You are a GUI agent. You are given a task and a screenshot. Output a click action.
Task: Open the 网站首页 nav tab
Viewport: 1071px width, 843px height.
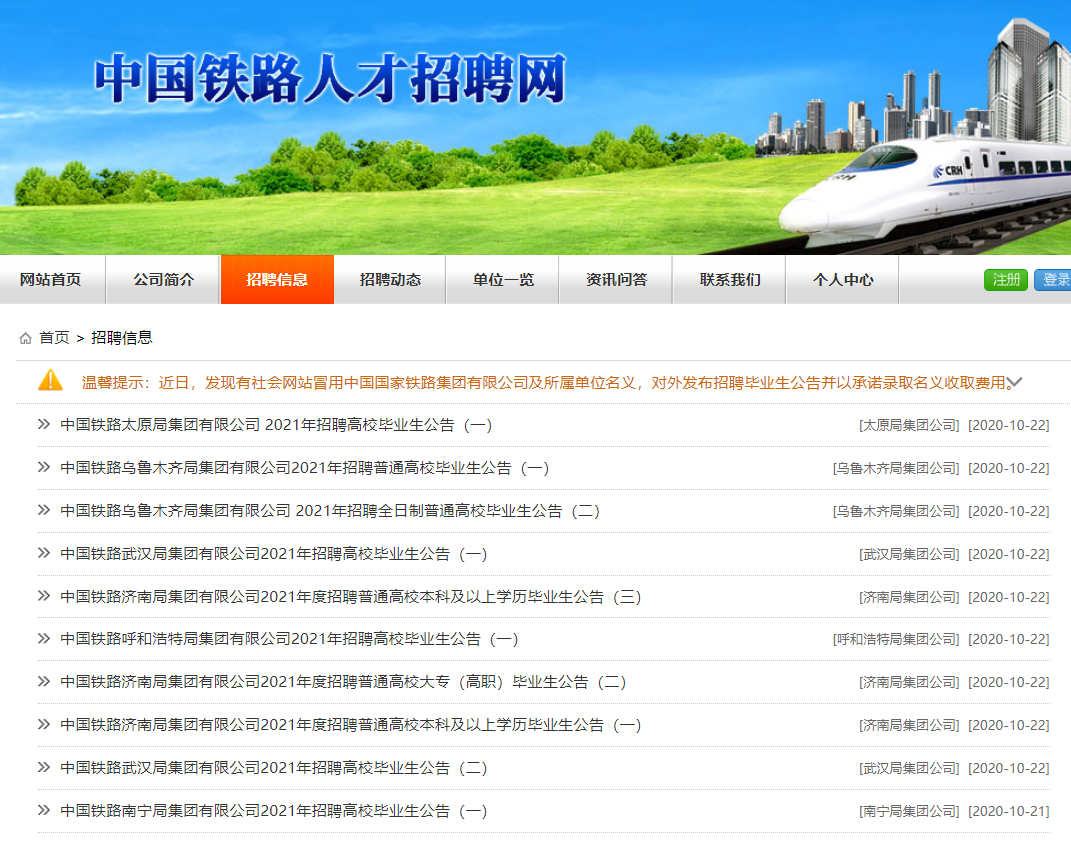point(51,279)
